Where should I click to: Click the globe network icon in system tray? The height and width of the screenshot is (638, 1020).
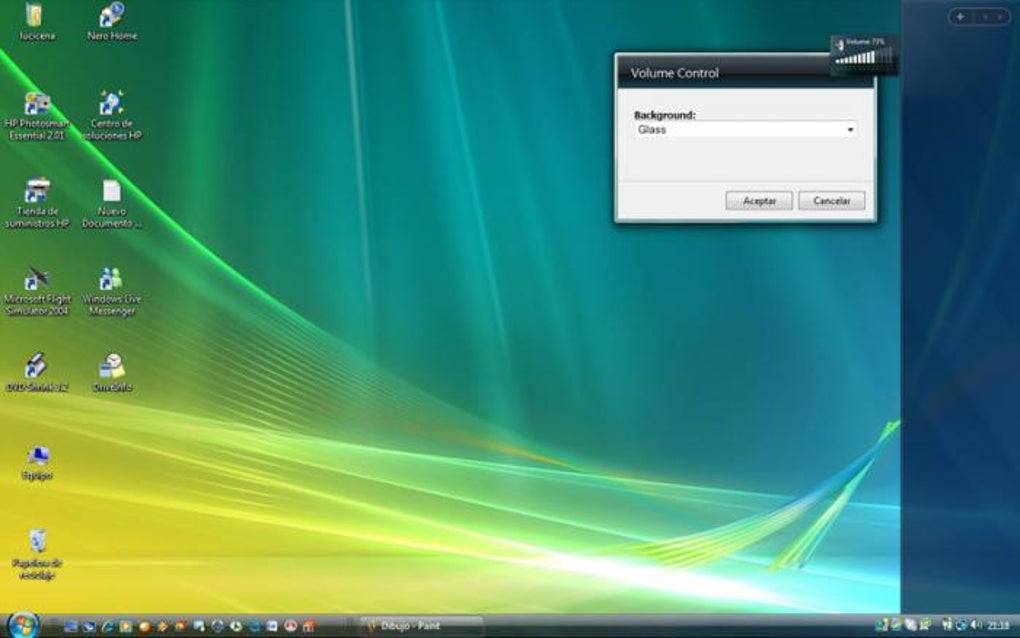961,626
